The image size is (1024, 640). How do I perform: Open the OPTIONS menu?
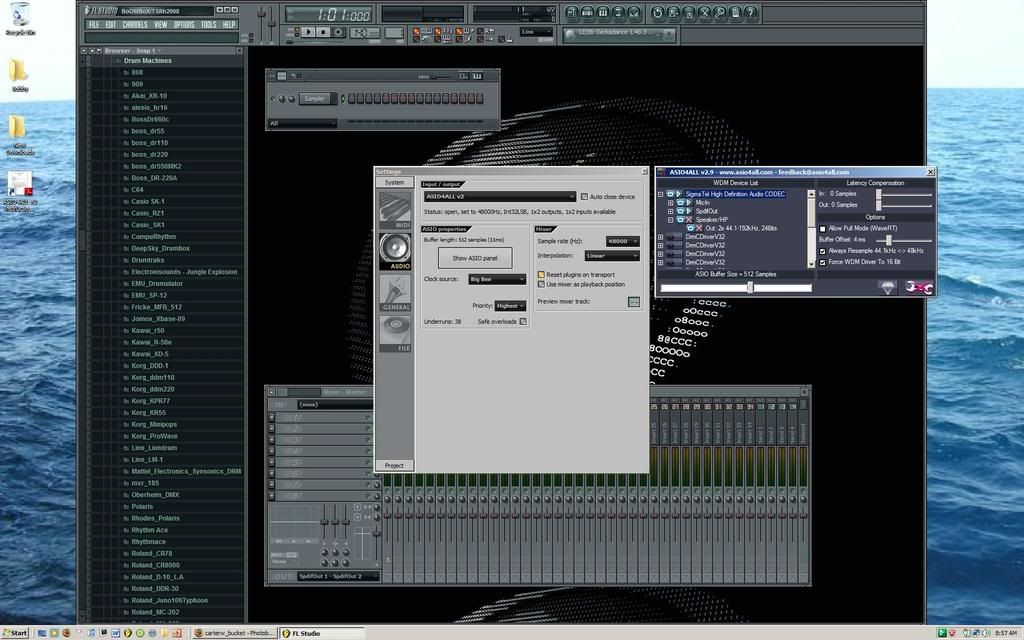184,25
